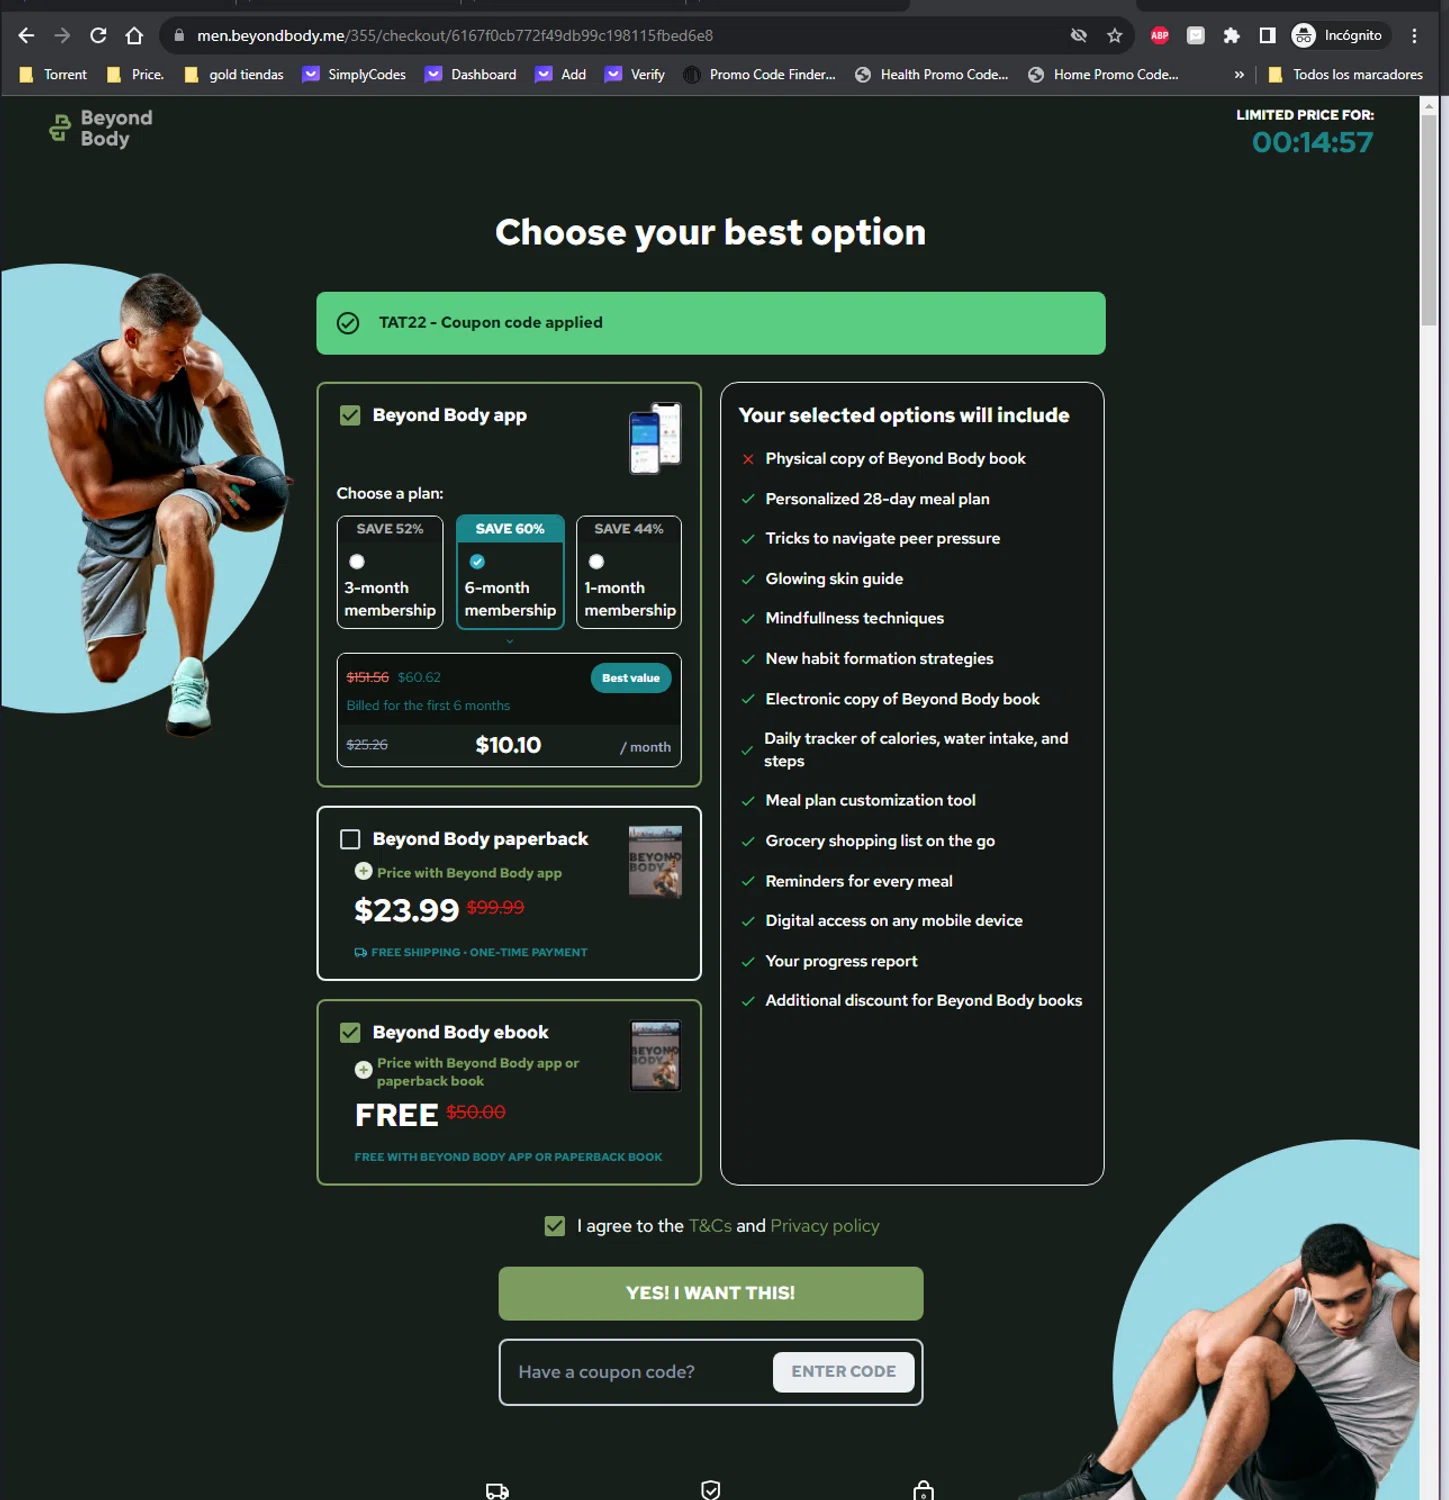
Task: Open the Dashboard bookmark
Action: click(x=471, y=75)
